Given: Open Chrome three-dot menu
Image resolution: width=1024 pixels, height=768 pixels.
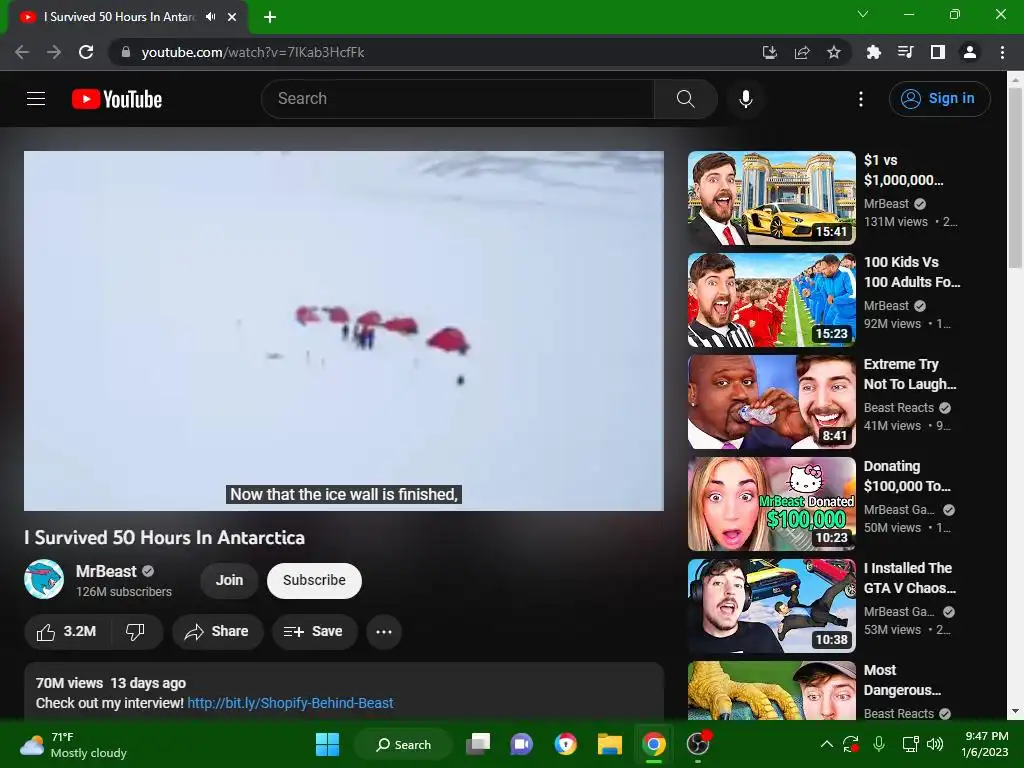Looking at the screenshot, I should click(1002, 52).
